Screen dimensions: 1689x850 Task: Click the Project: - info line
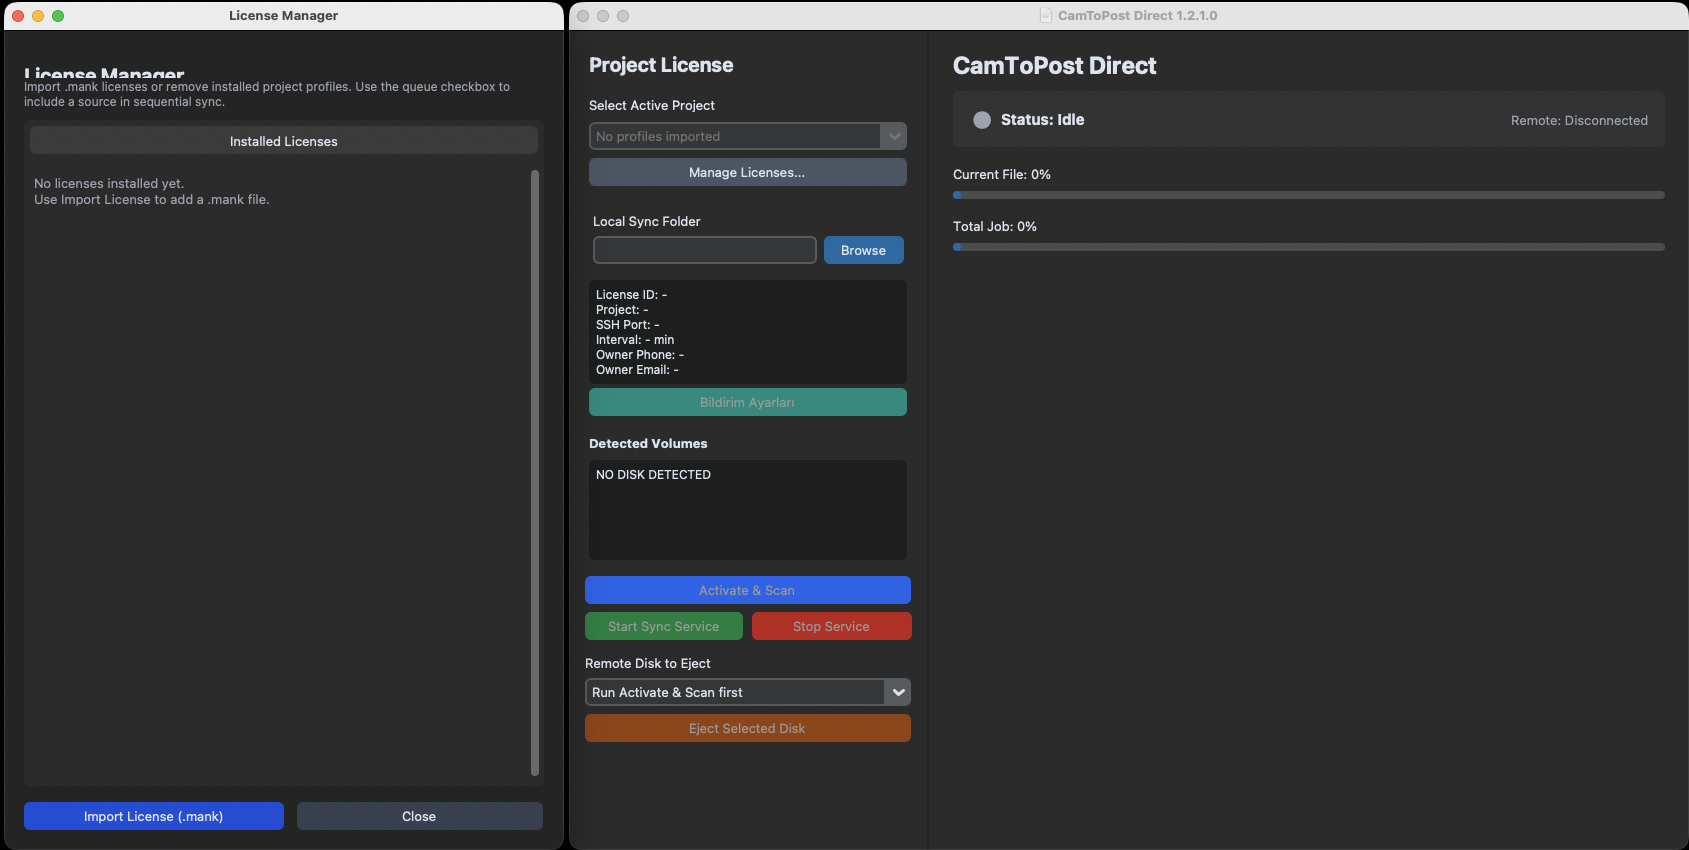[622, 310]
